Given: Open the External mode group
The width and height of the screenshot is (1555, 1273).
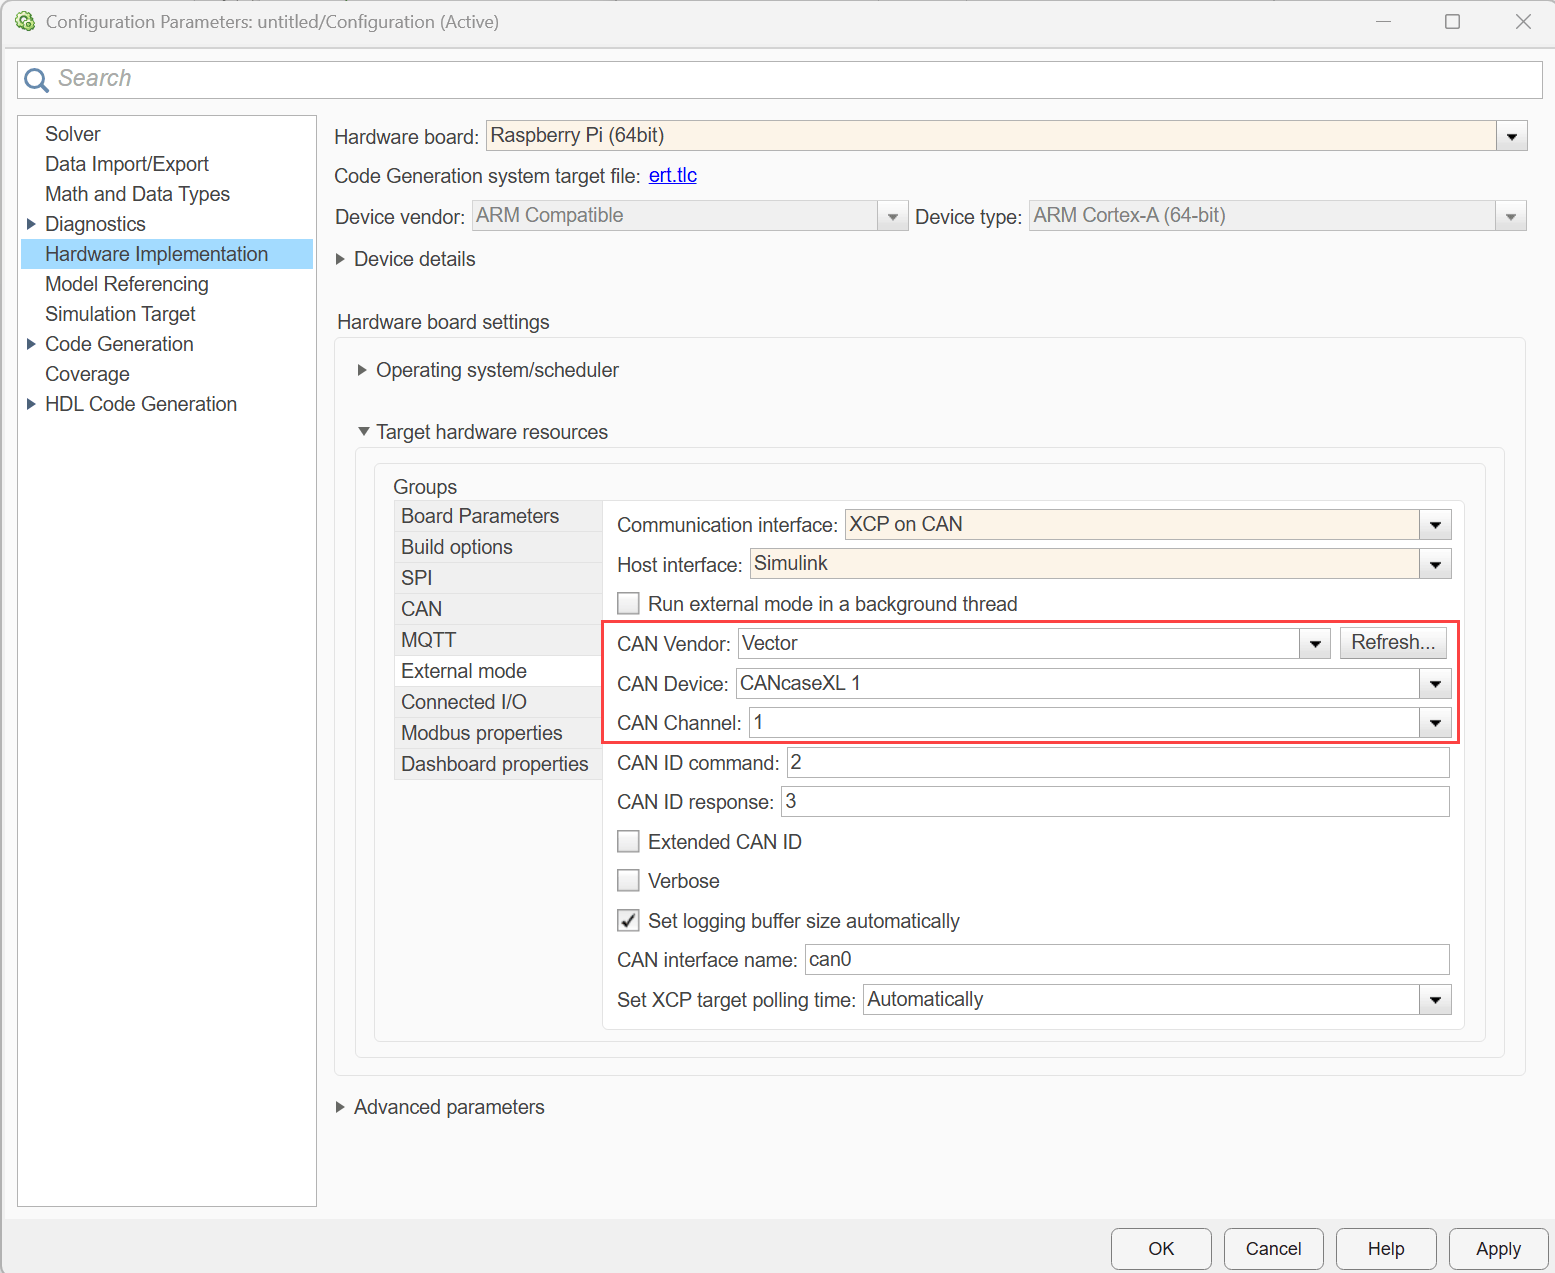Looking at the screenshot, I should (498, 671).
